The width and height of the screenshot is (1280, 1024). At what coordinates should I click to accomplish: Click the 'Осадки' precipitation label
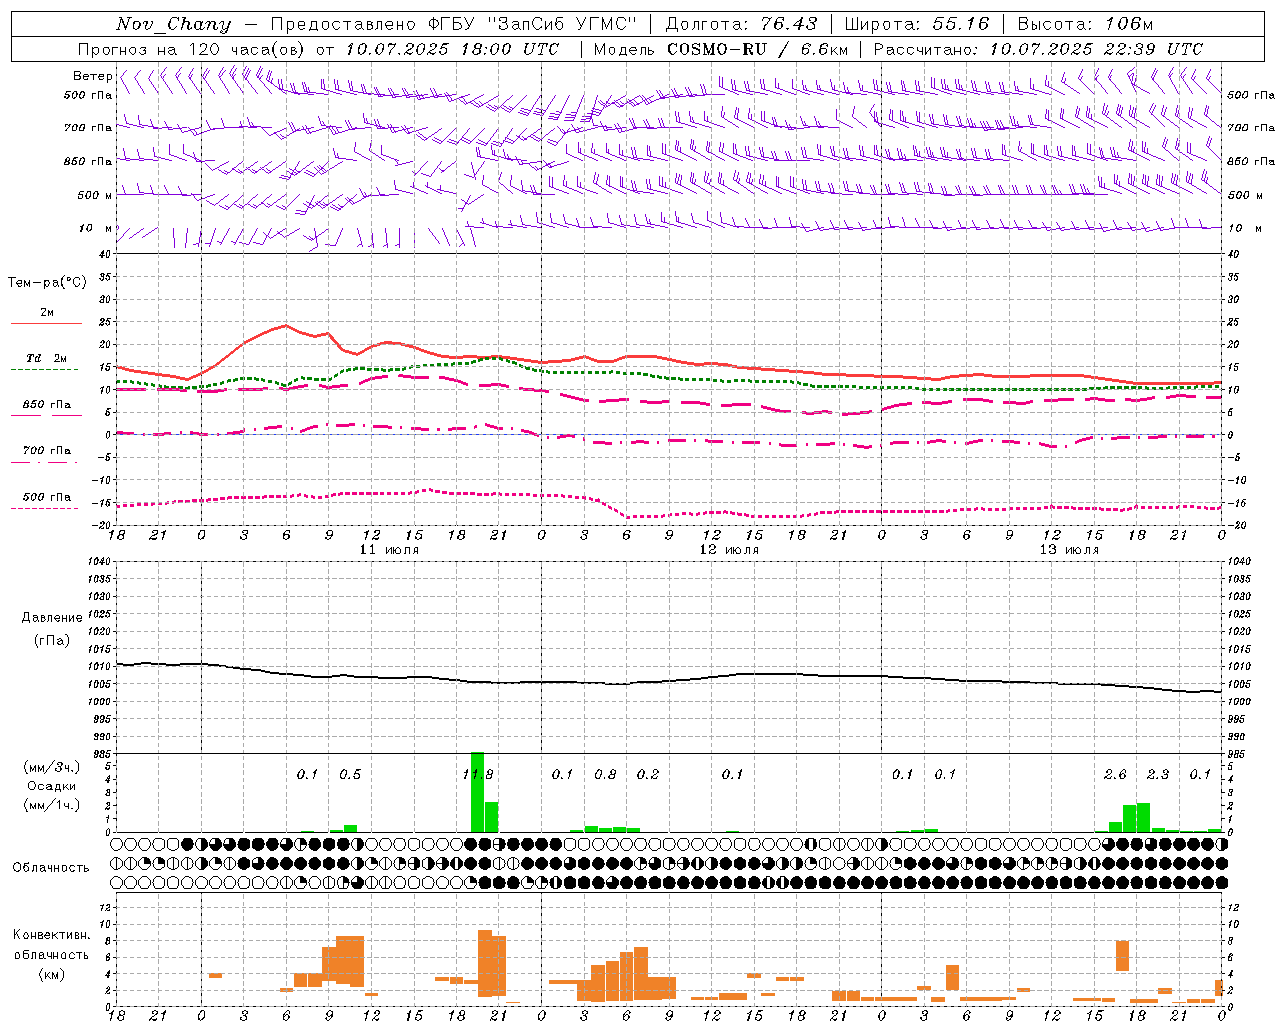51,786
